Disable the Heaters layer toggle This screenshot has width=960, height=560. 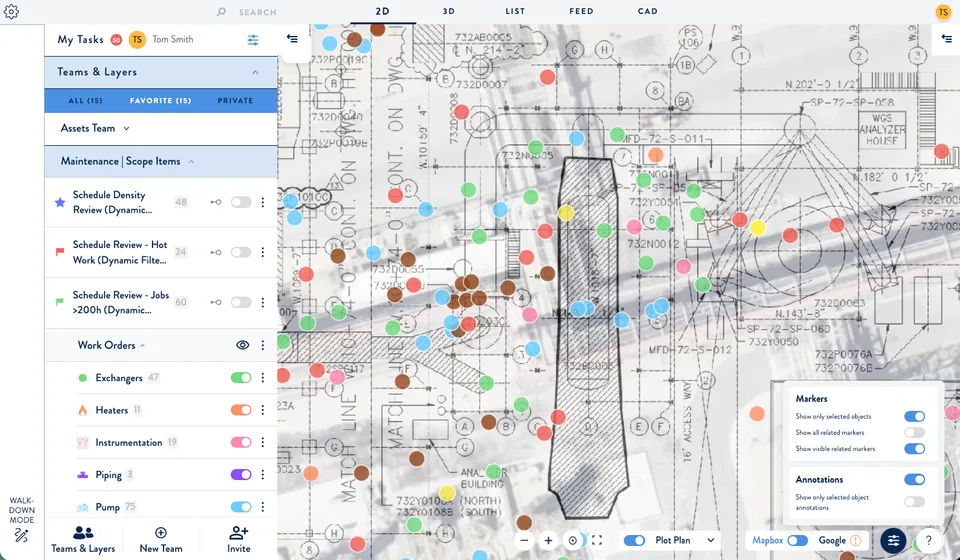(x=241, y=409)
